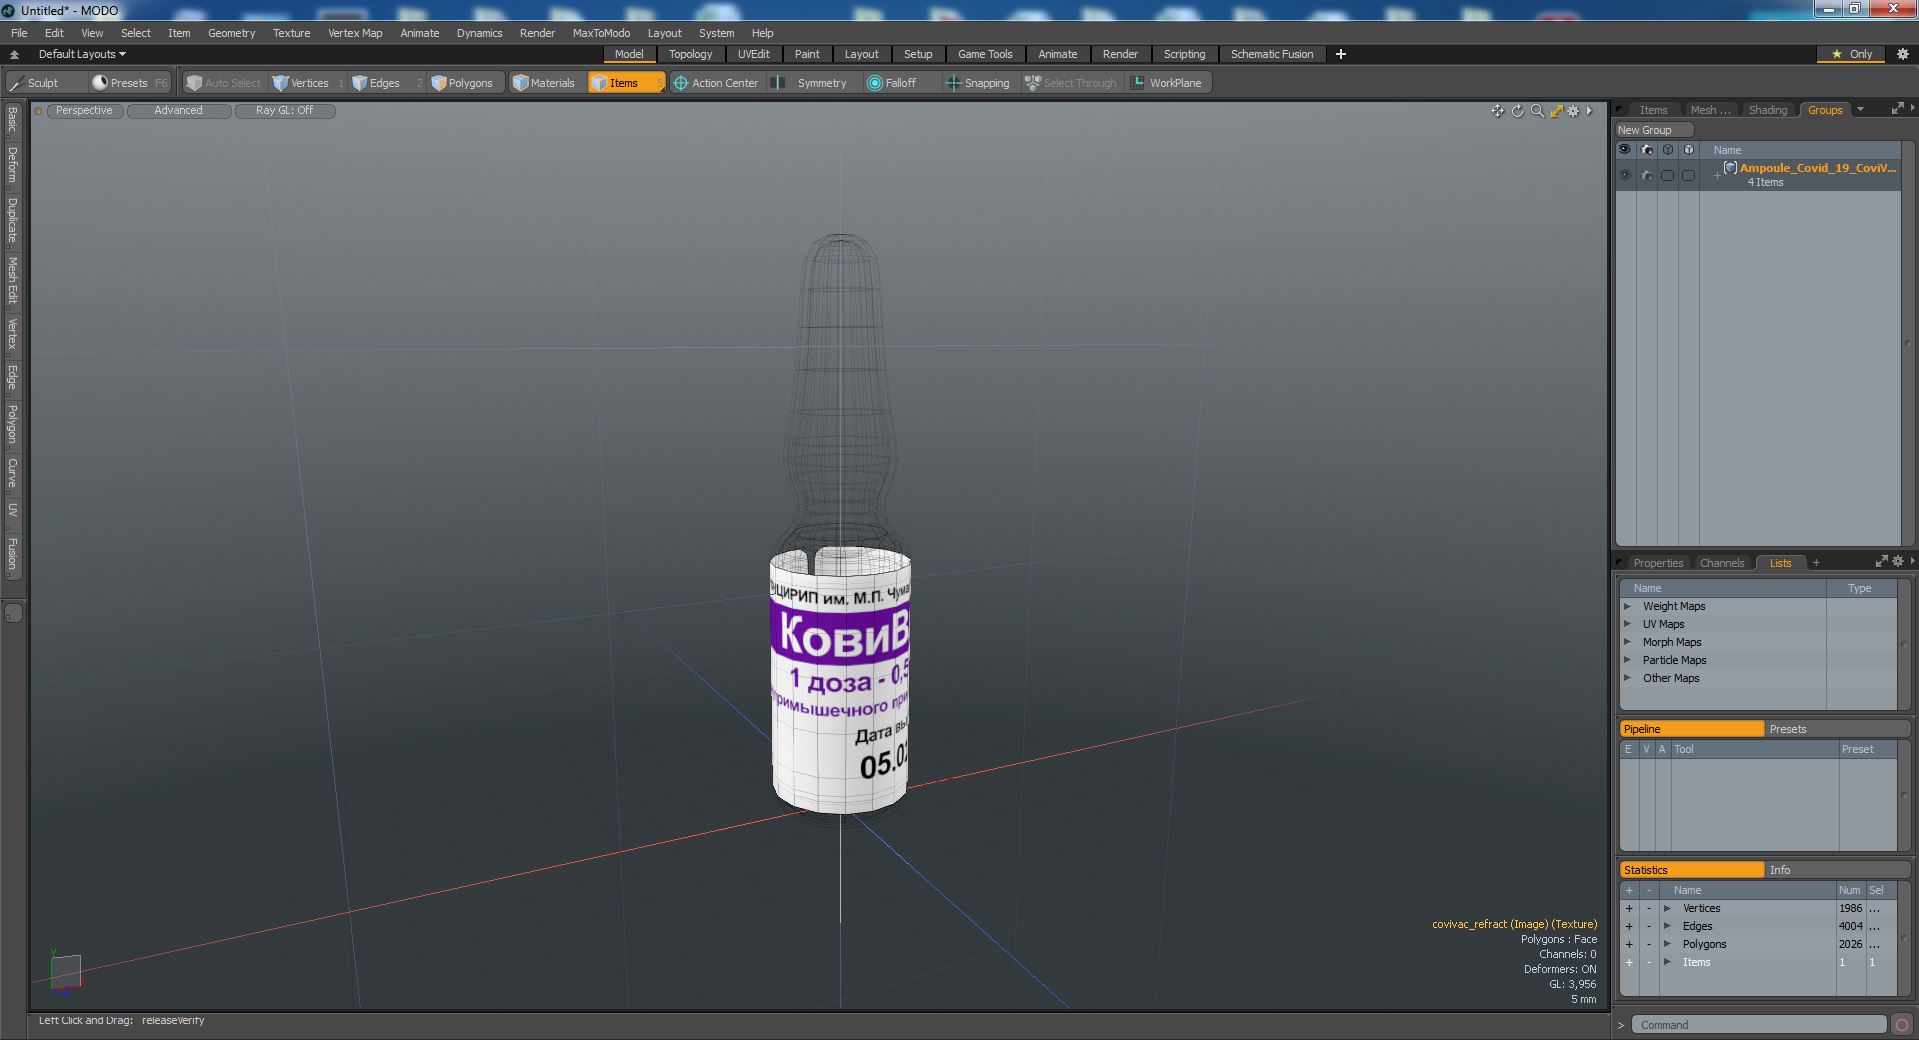Expand the Other Maps list
1919x1040 pixels.
(x=1628, y=678)
